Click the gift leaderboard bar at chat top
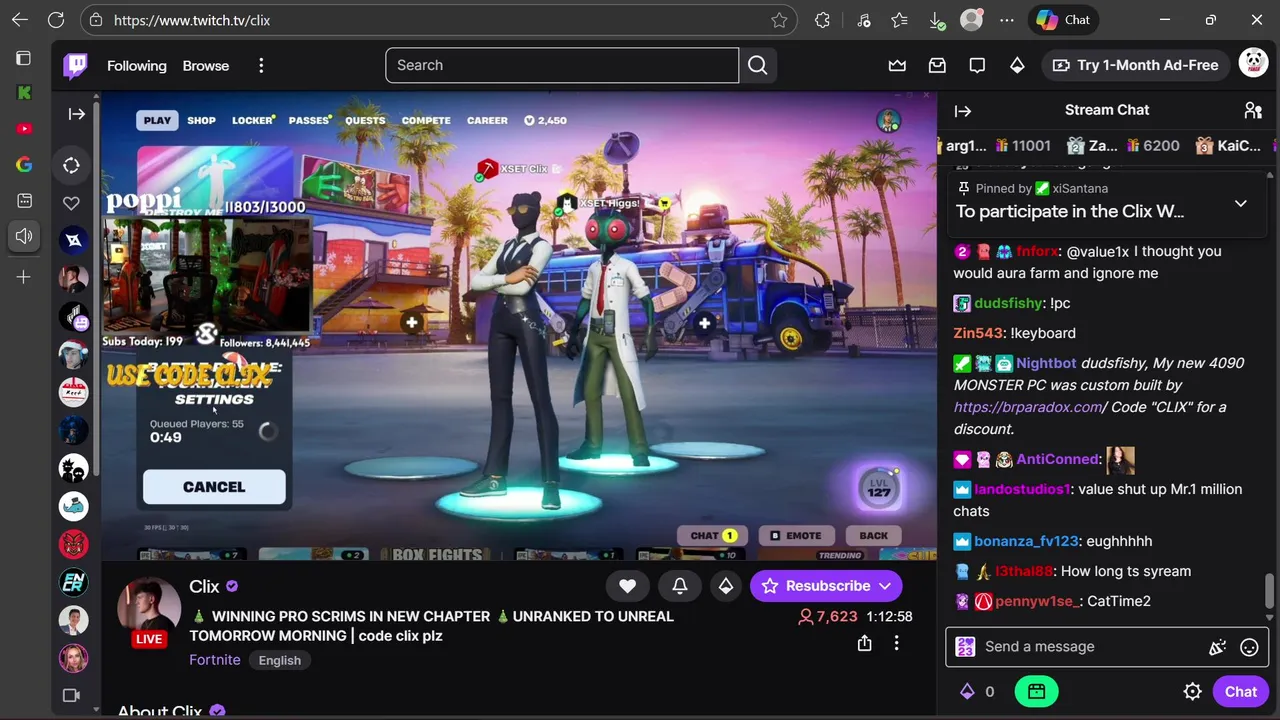The height and width of the screenshot is (720, 1280). (1108, 146)
